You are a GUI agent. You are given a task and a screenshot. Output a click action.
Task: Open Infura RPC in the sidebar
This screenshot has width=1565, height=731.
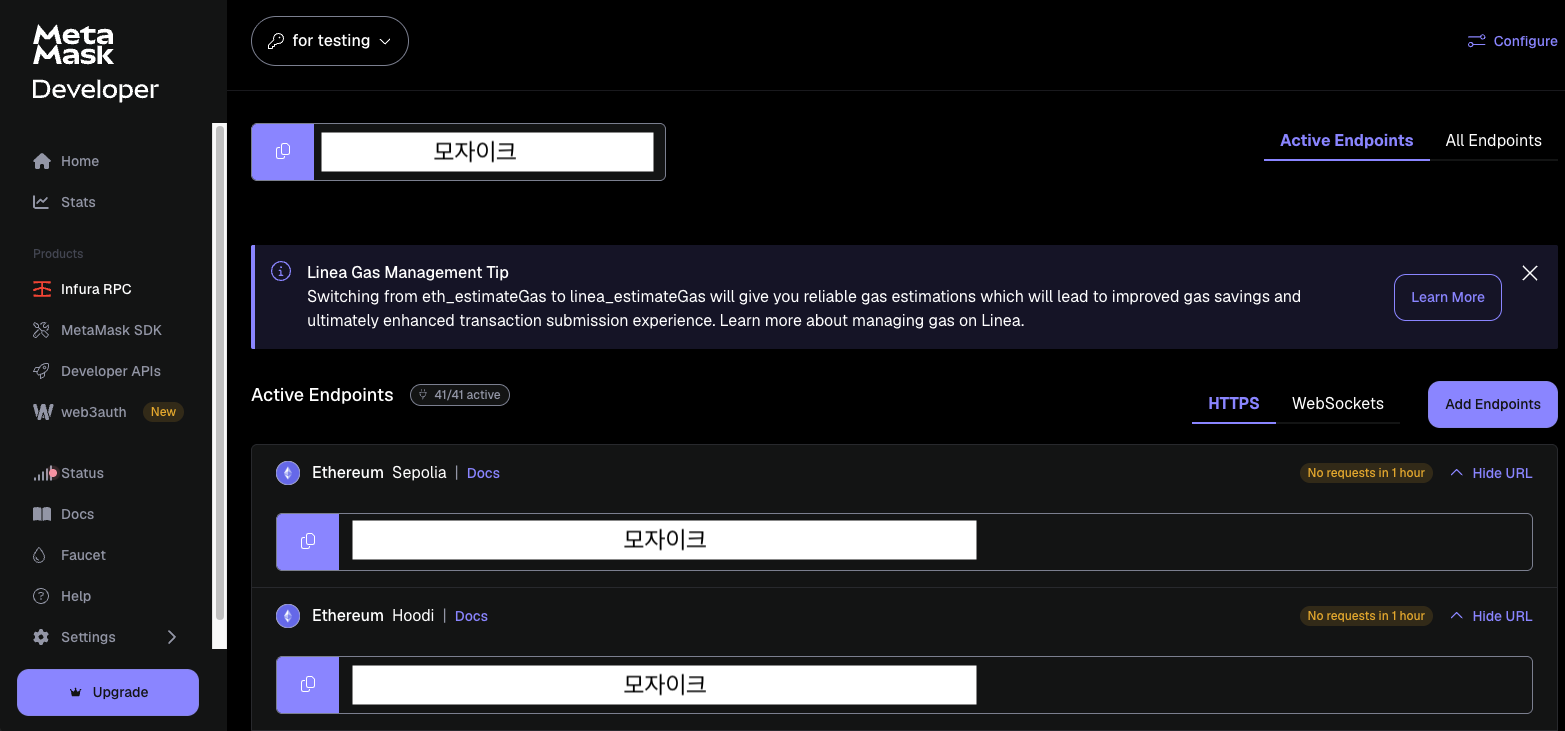point(95,289)
